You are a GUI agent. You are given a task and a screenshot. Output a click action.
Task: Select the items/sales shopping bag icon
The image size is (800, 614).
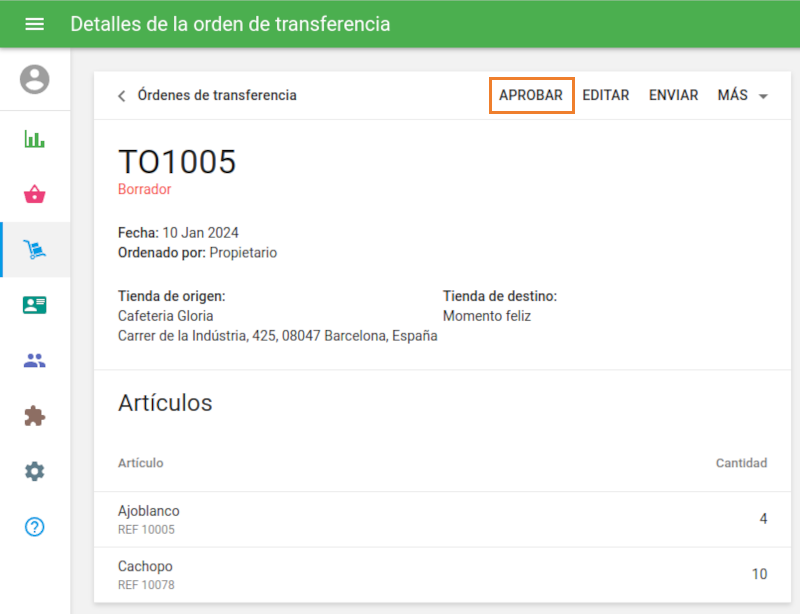pos(35,194)
